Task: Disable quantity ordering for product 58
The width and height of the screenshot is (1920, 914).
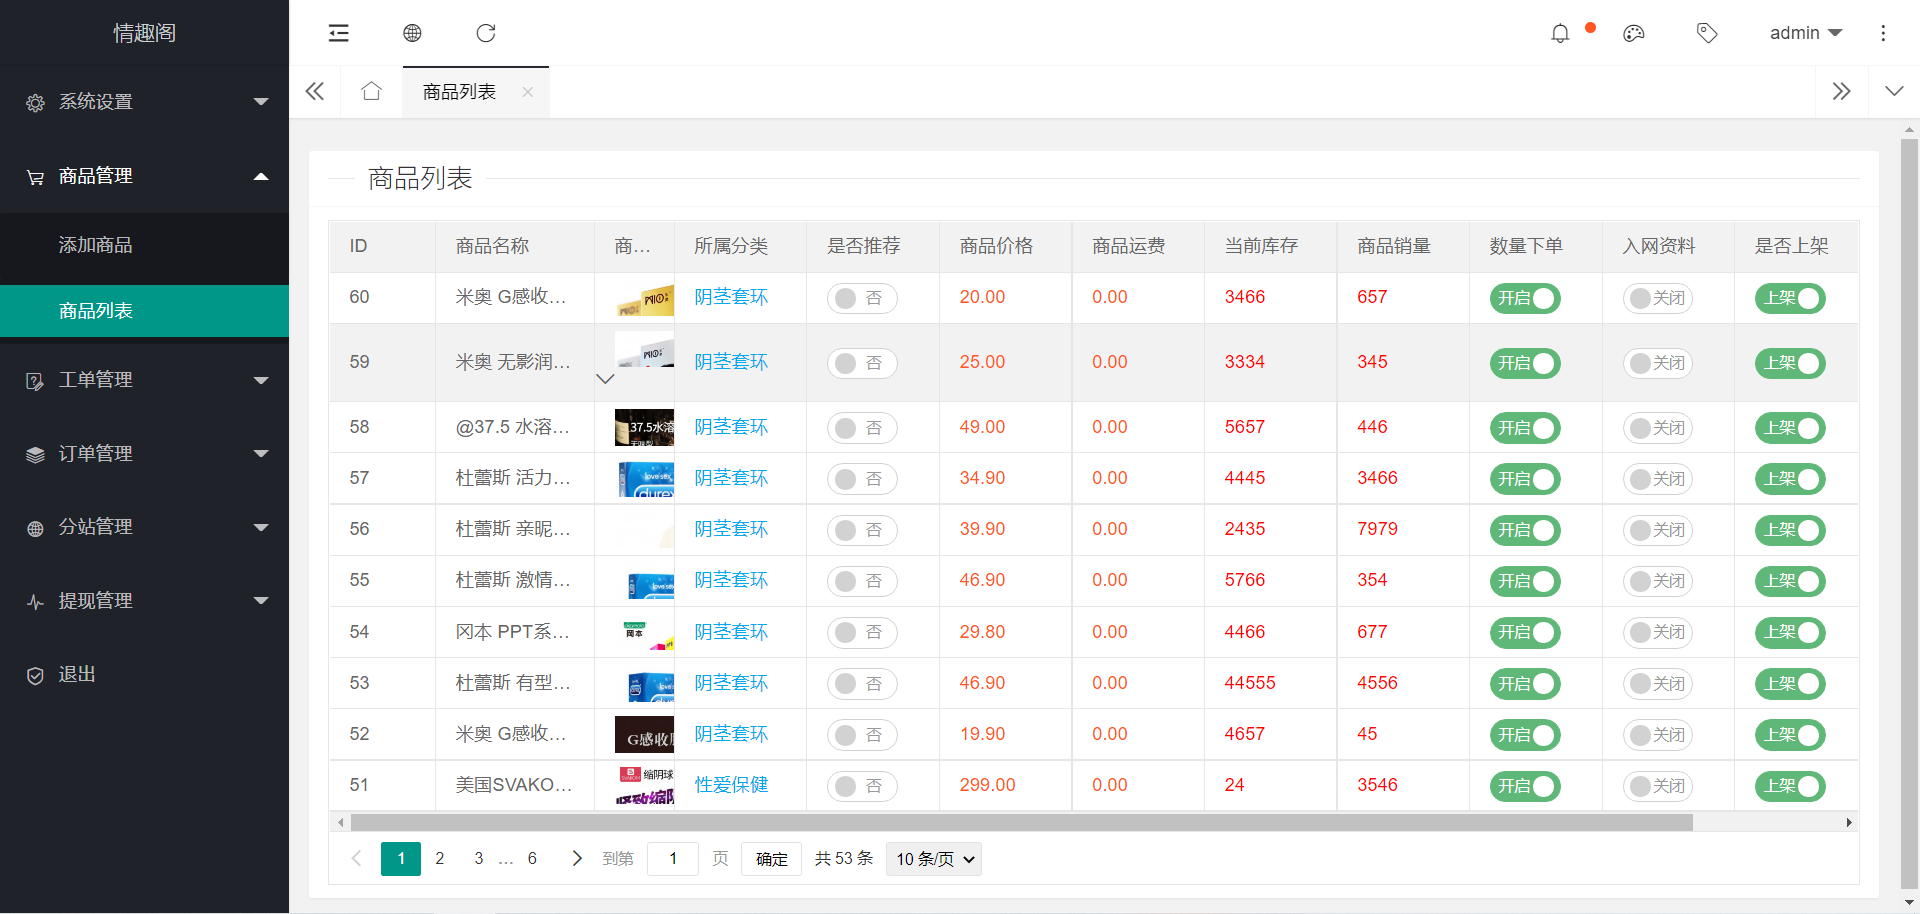Action: click(1525, 428)
